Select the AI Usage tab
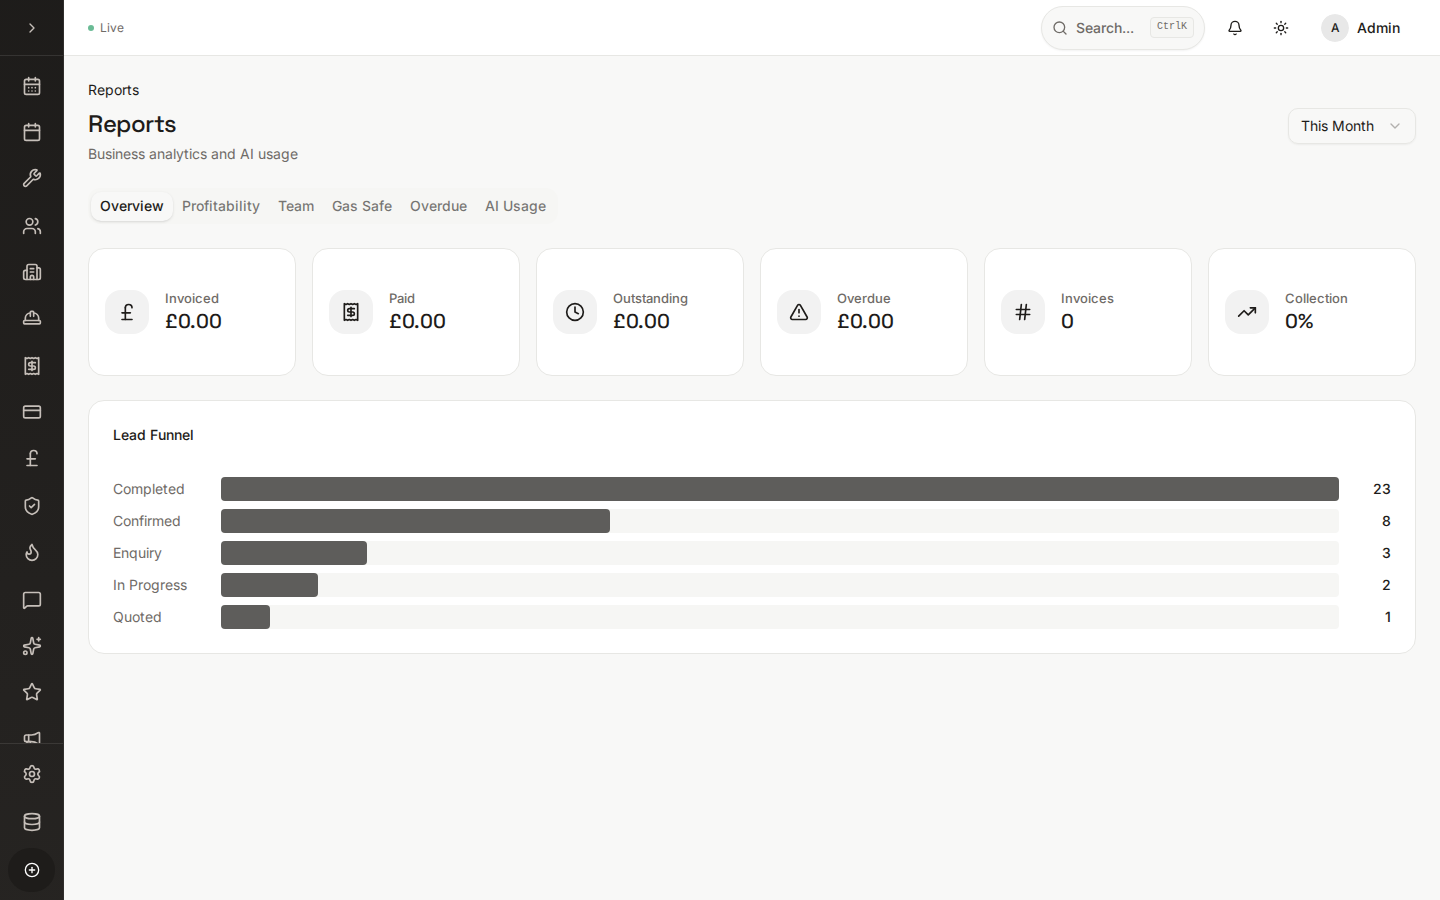The height and width of the screenshot is (900, 1440). [515, 206]
